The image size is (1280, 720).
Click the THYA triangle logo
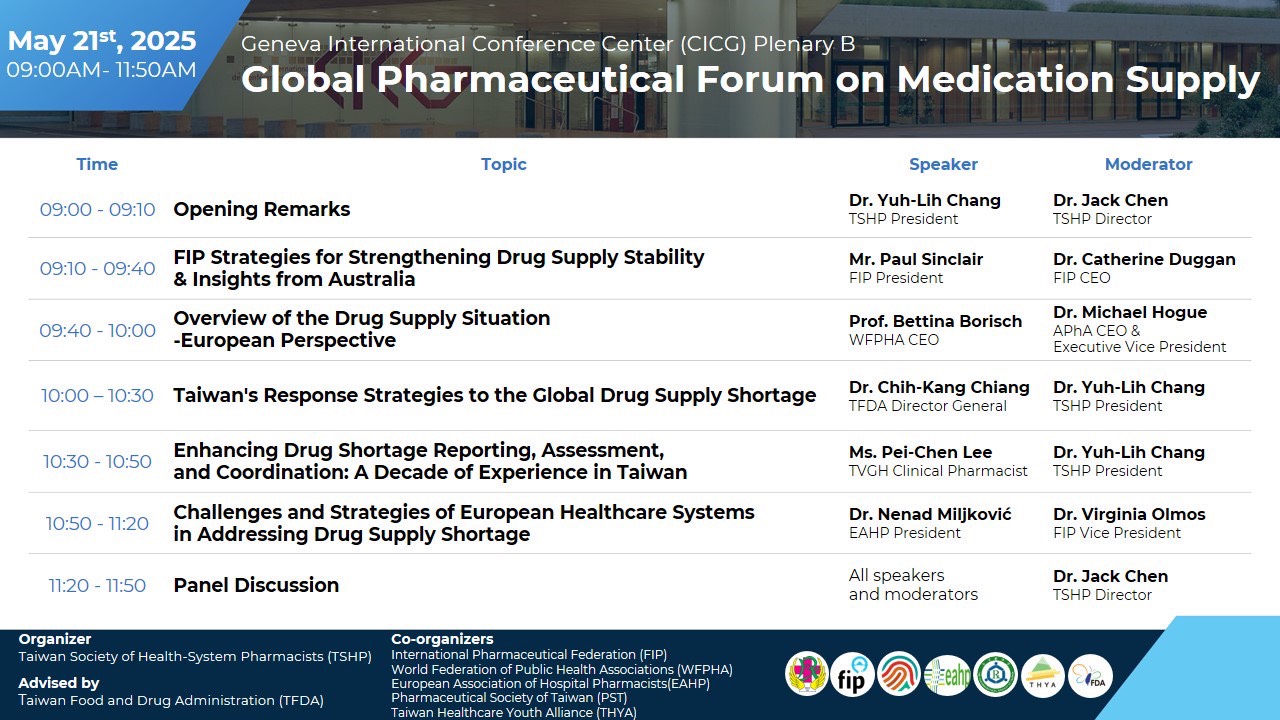pyautogui.click(x=1043, y=675)
